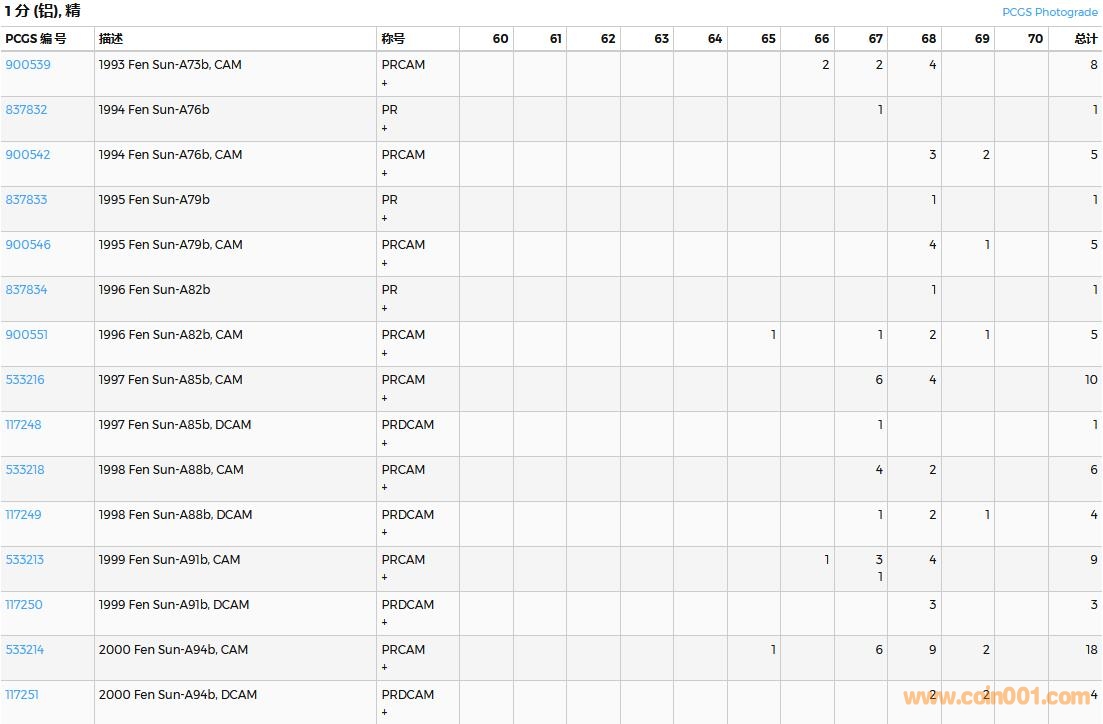Click the PCGS 编号 column header
This screenshot has height=724, width=1103.
click(36, 39)
